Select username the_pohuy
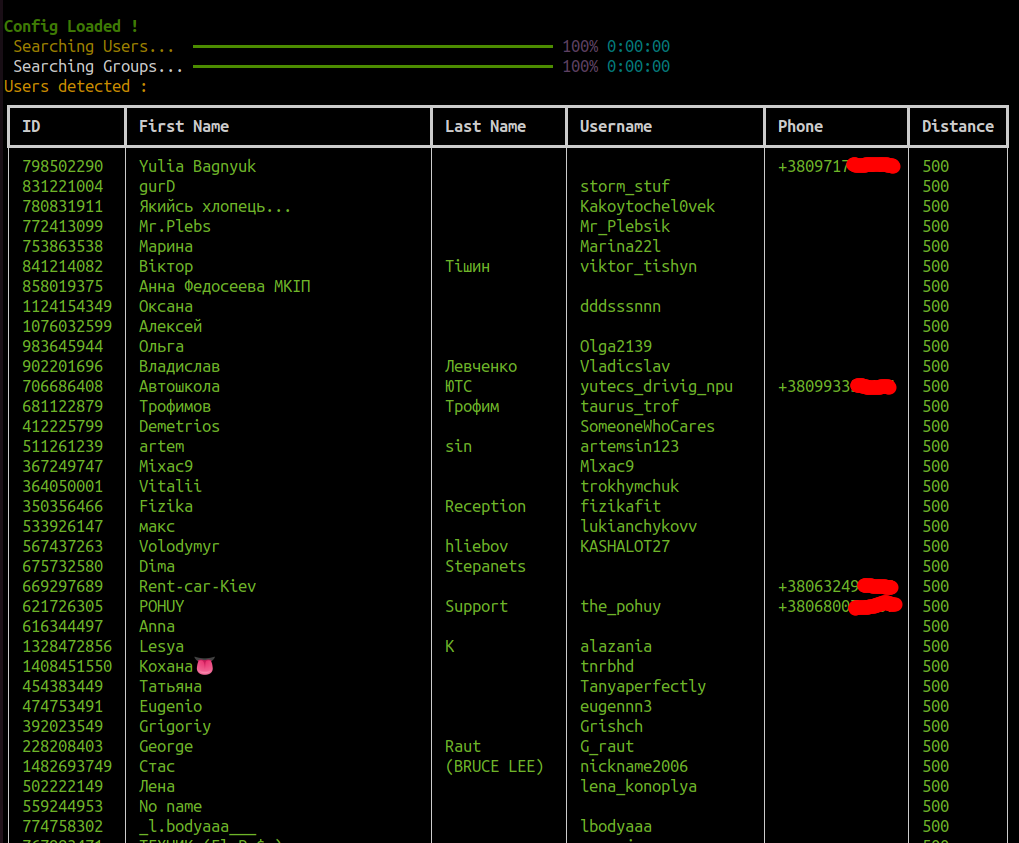The width and height of the screenshot is (1019, 843). (x=620, y=608)
